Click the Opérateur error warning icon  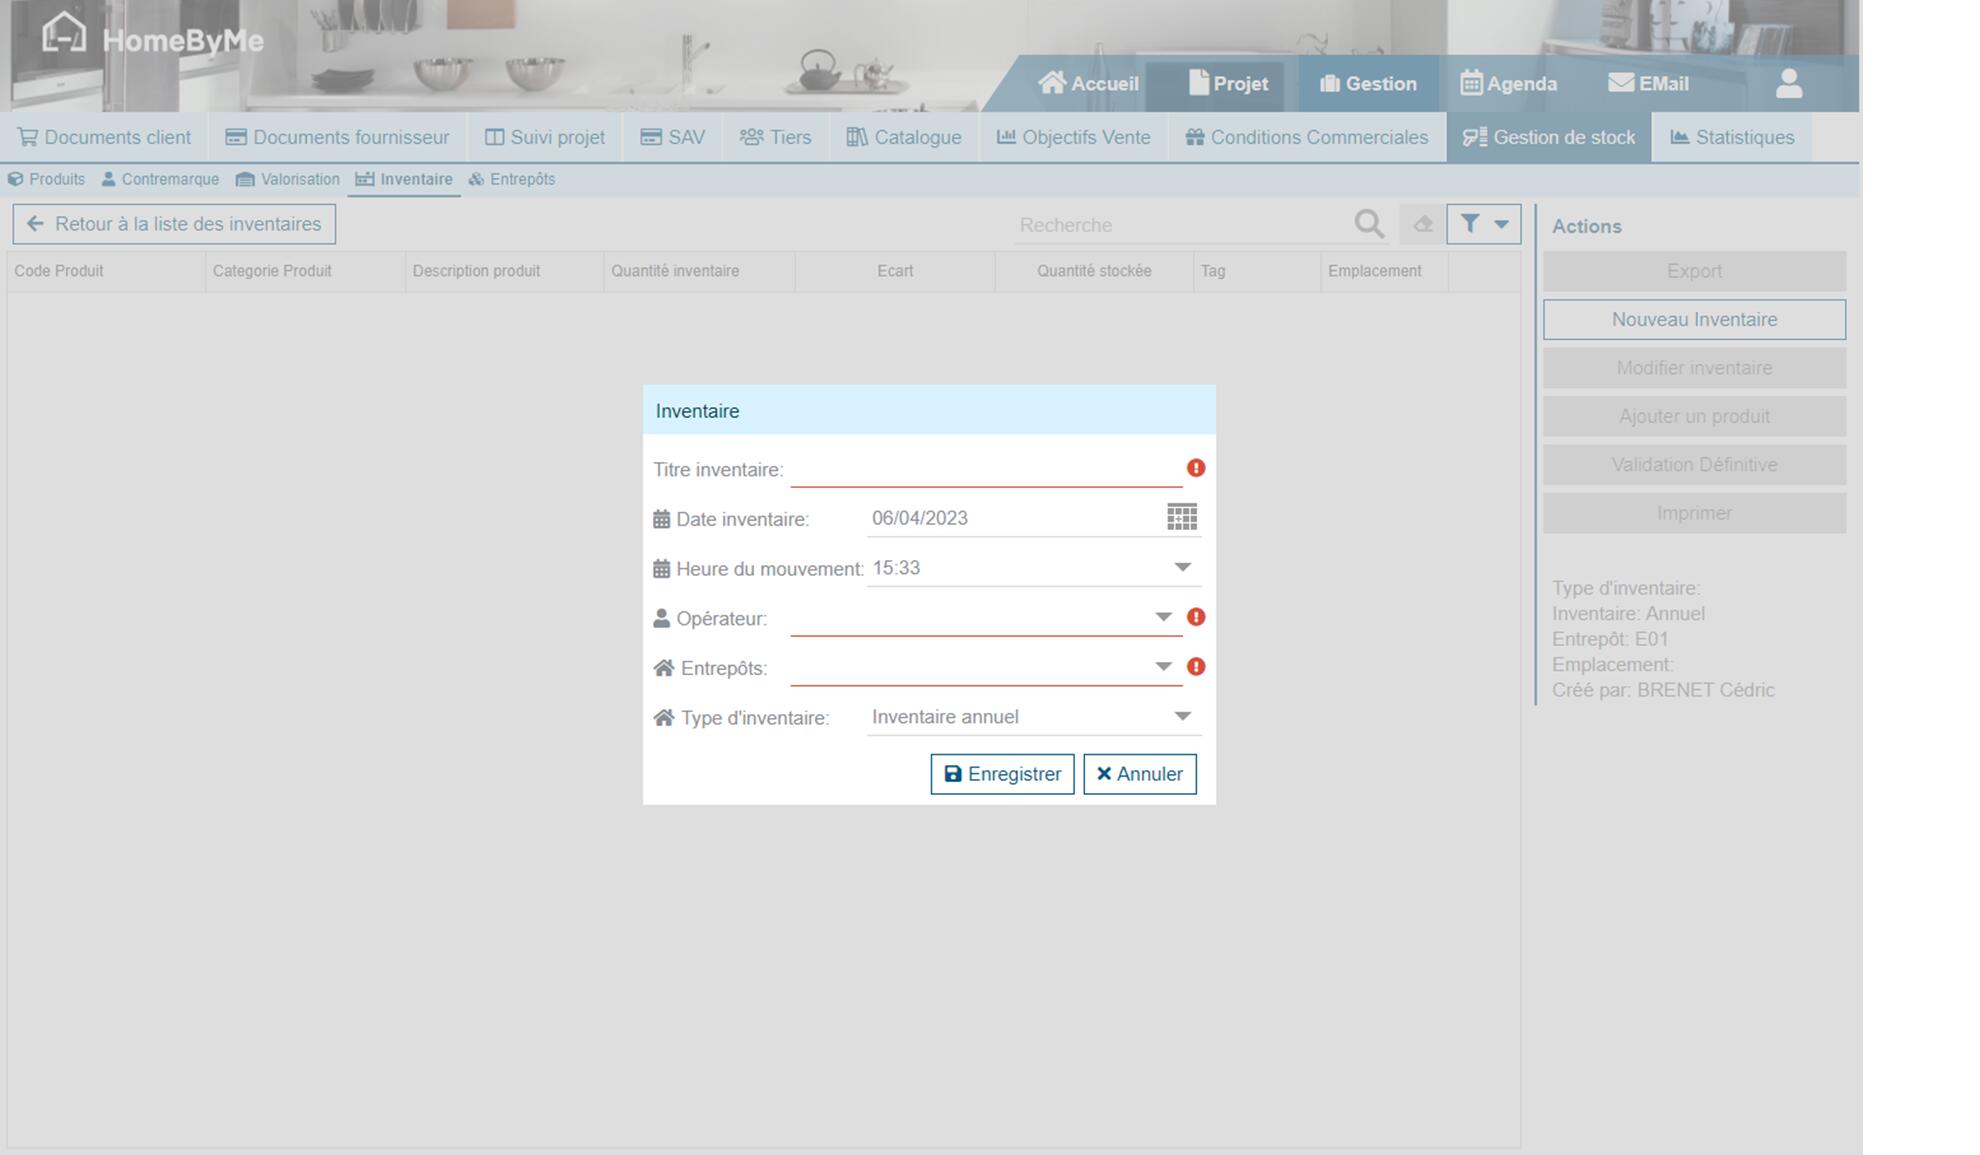click(1195, 617)
